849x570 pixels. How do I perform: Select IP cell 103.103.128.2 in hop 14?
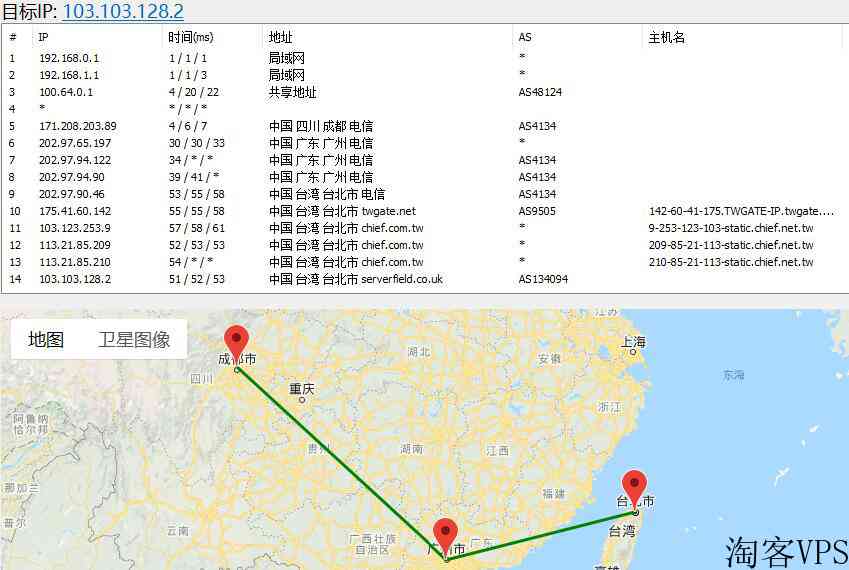point(75,279)
